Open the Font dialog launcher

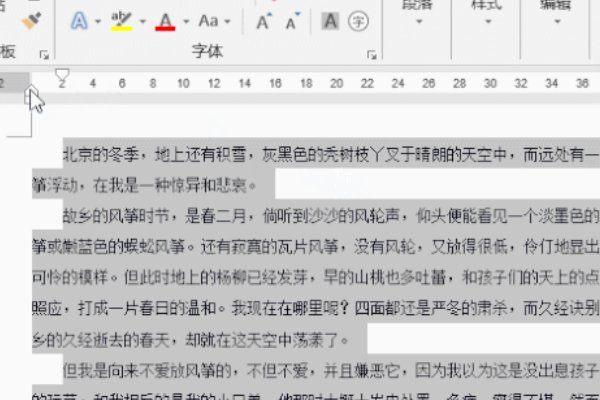pyautogui.click(x=372, y=55)
